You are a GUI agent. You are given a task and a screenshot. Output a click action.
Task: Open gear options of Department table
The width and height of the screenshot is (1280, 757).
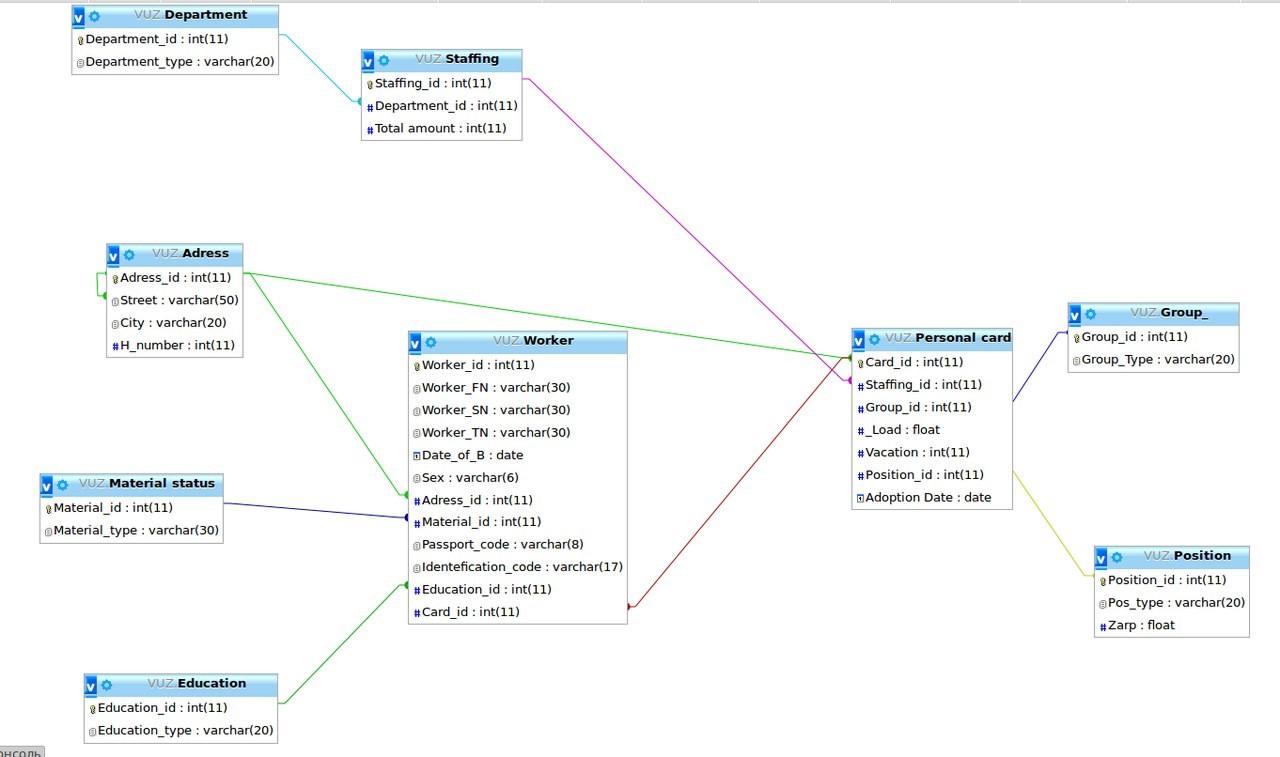pos(94,17)
